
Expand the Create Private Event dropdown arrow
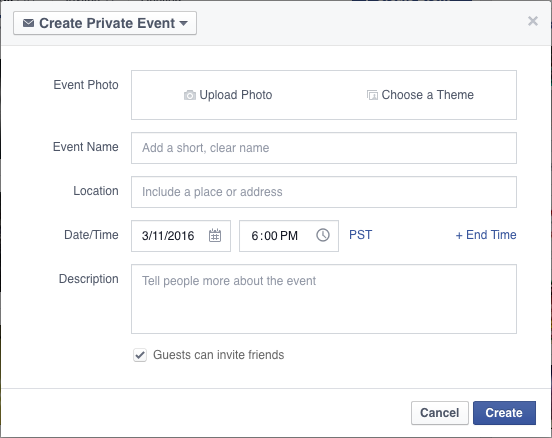[183, 24]
